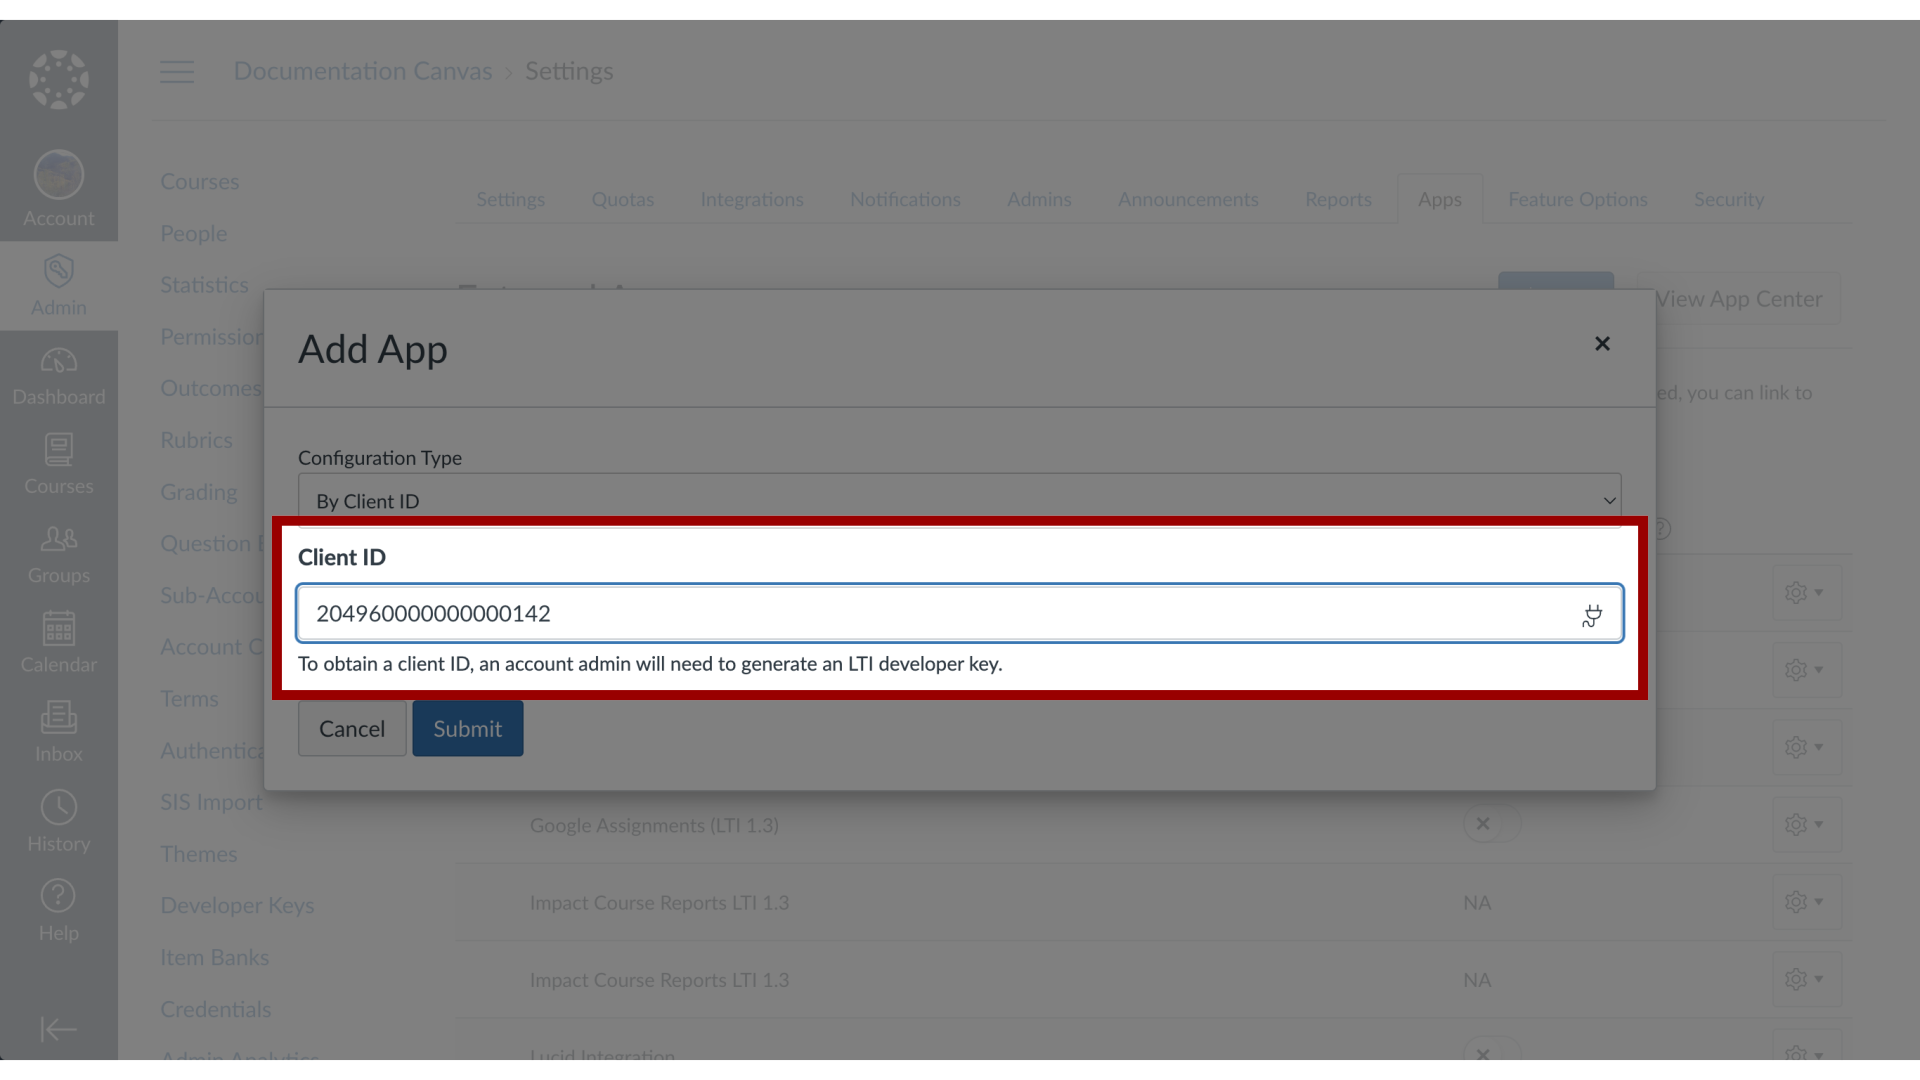Click the Cancel button
1920x1080 pixels.
[351, 728]
